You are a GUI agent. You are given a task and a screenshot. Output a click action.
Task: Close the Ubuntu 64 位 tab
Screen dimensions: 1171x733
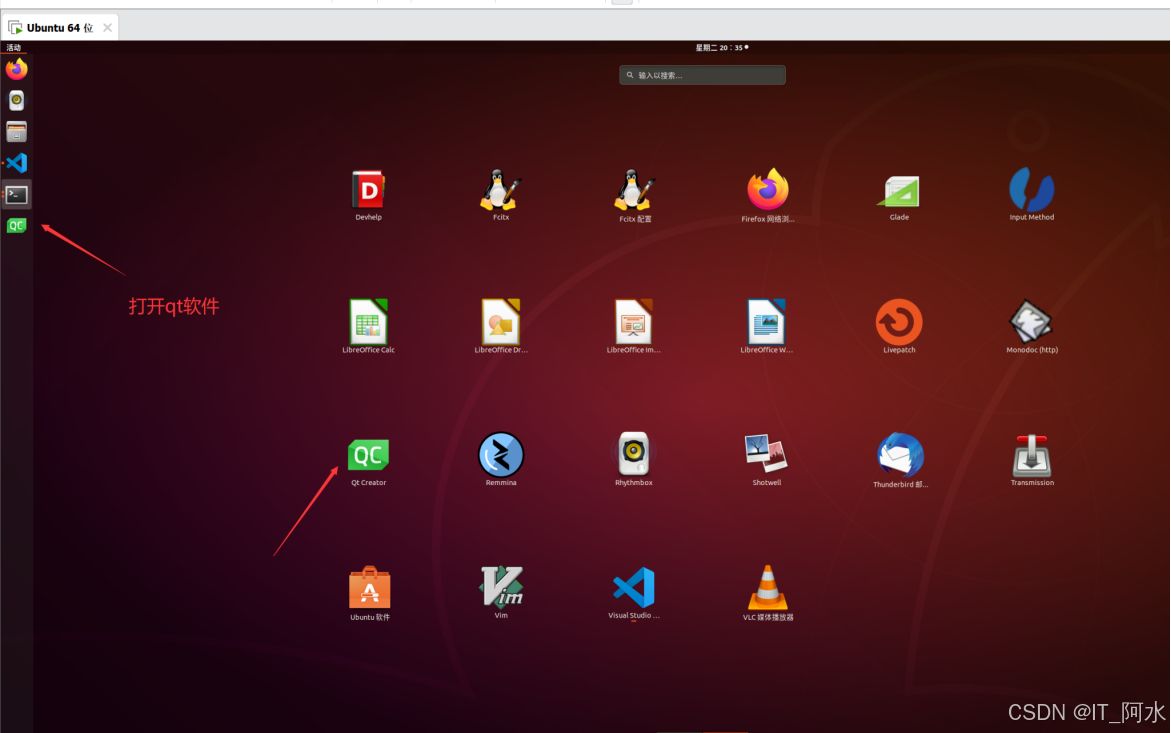click(x=108, y=28)
